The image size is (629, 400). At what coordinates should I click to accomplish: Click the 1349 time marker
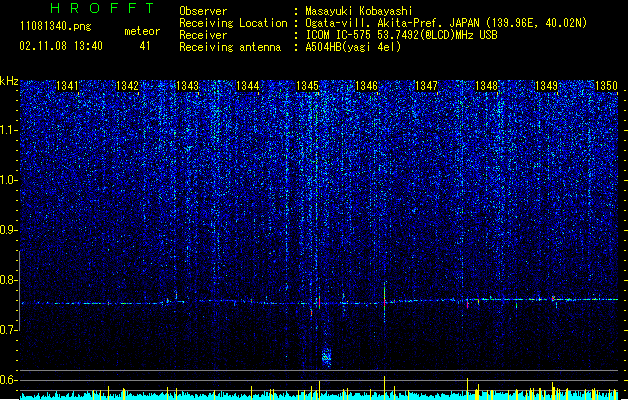(x=546, y=86)
